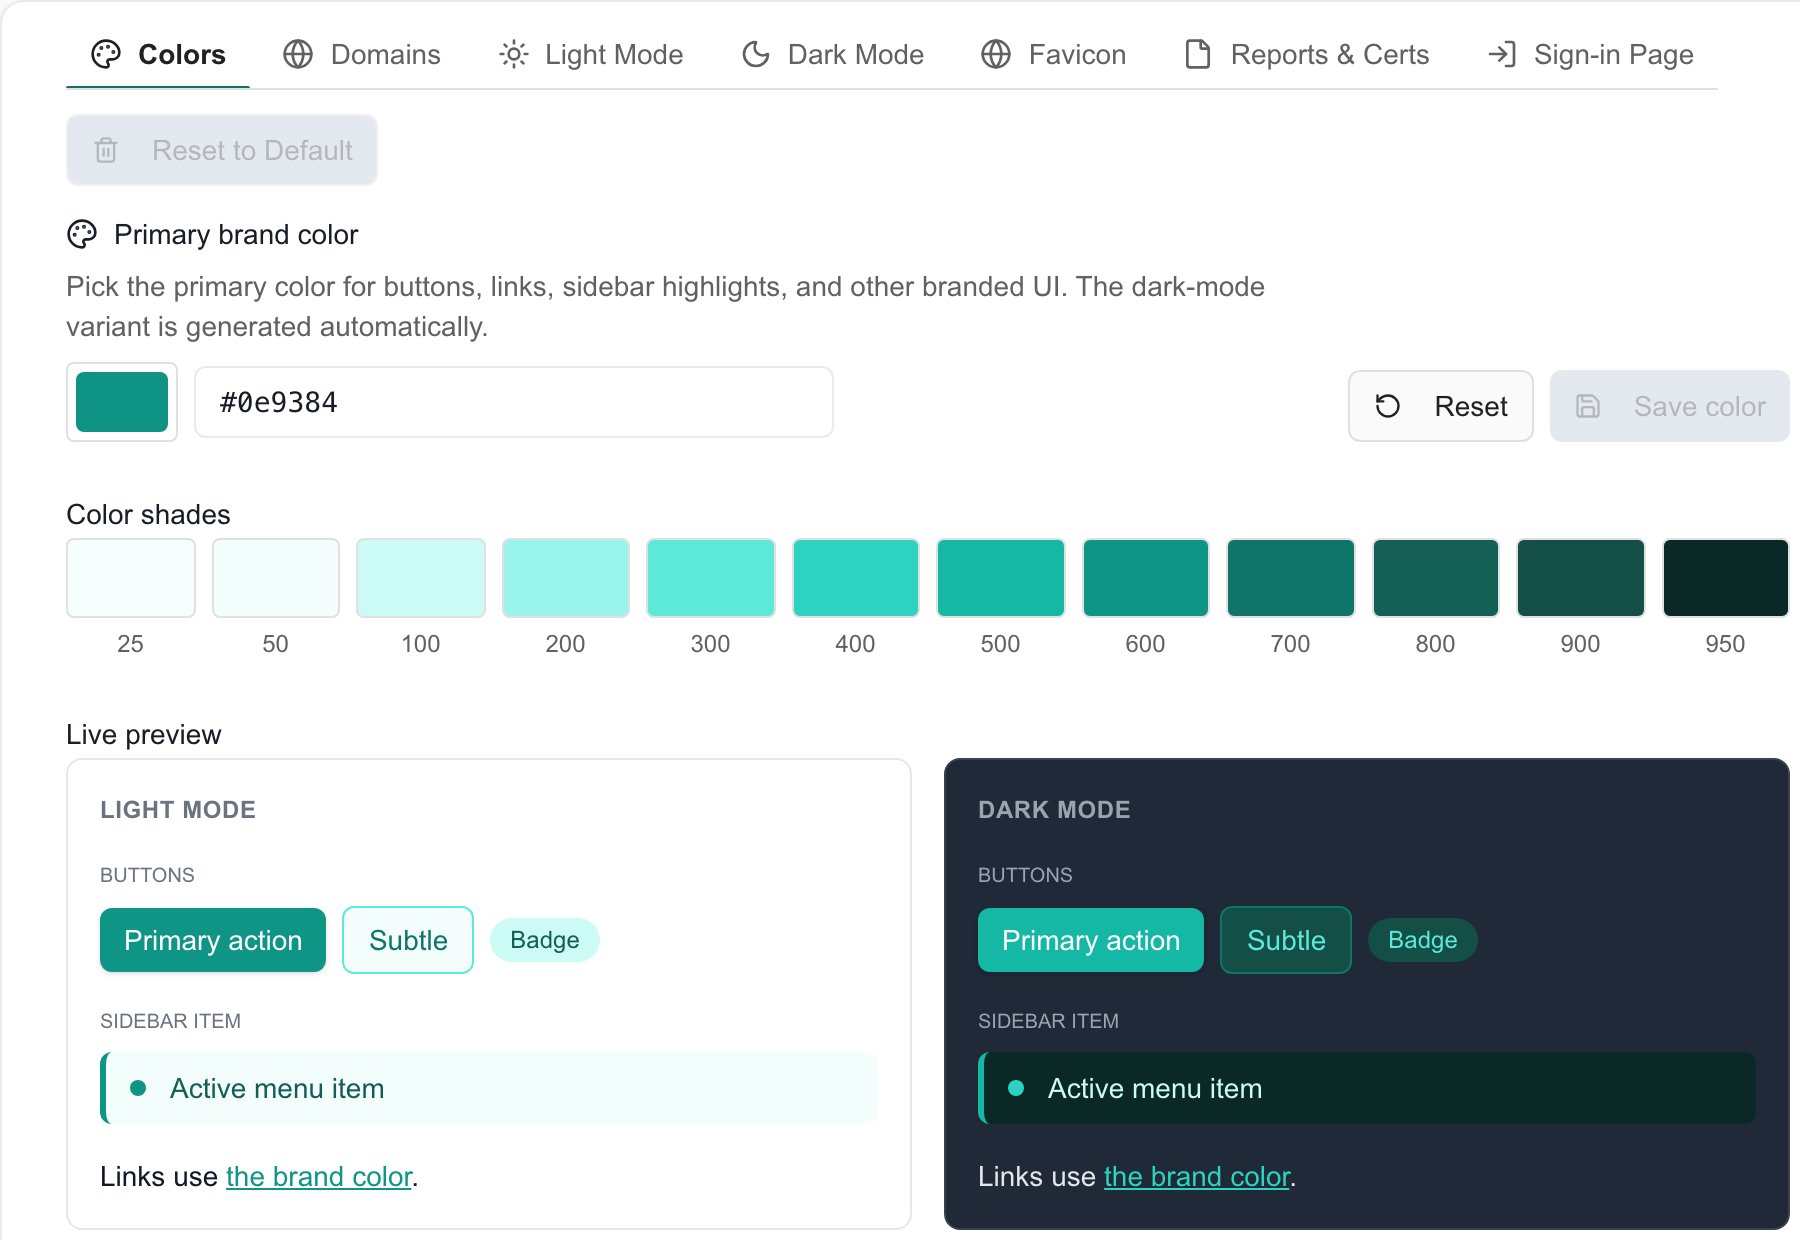The width and height of the screenshot is (1800, 1240).
Task: Click Primary action in dark mode preview
Action: (x=1091, y=940)
